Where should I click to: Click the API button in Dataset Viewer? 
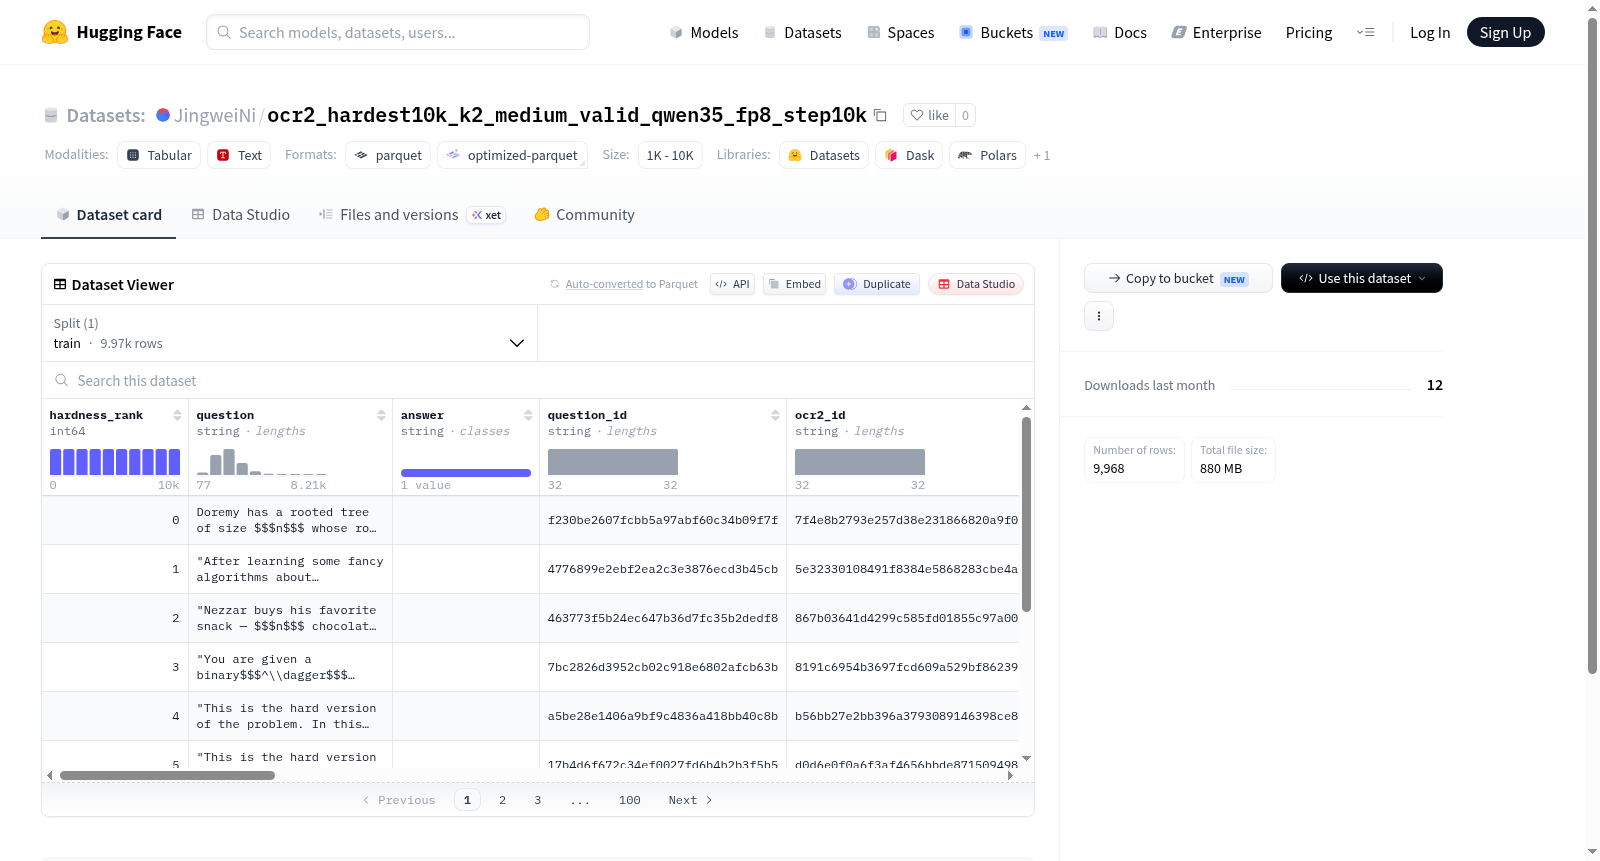pyautogui.click(x=732, y=284)
